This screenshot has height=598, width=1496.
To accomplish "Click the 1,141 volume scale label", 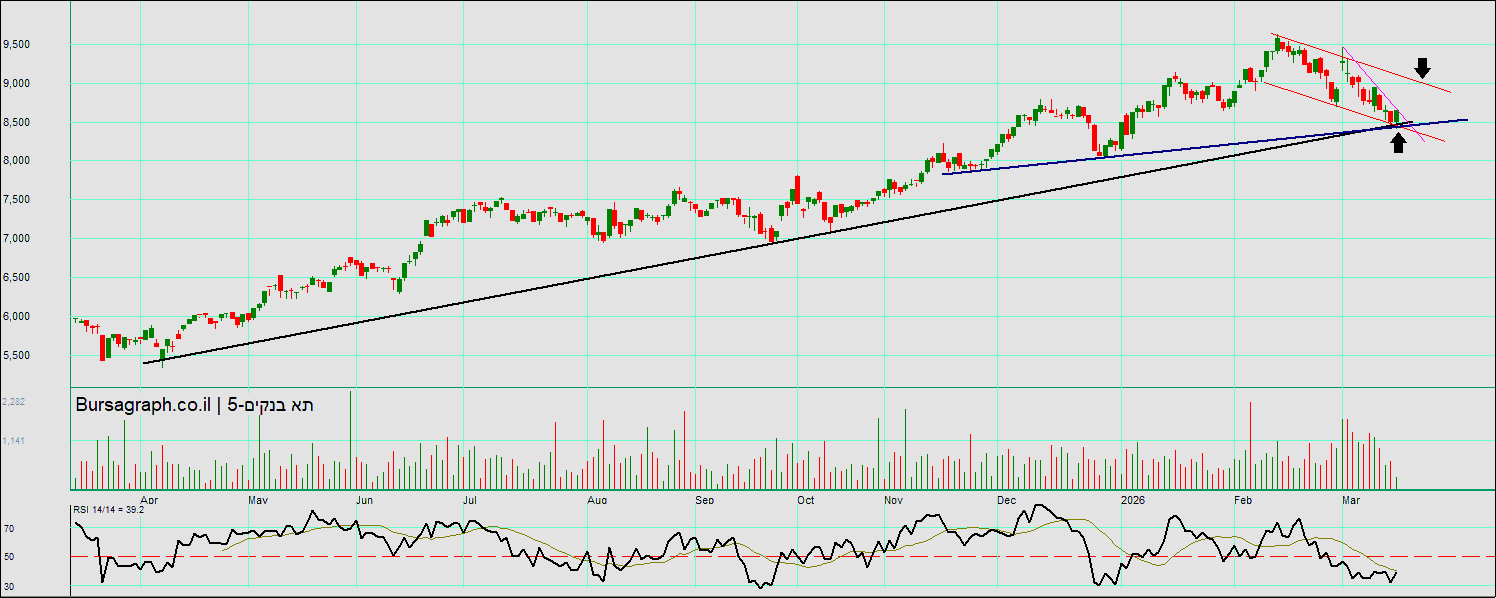I will click(14, 441).
